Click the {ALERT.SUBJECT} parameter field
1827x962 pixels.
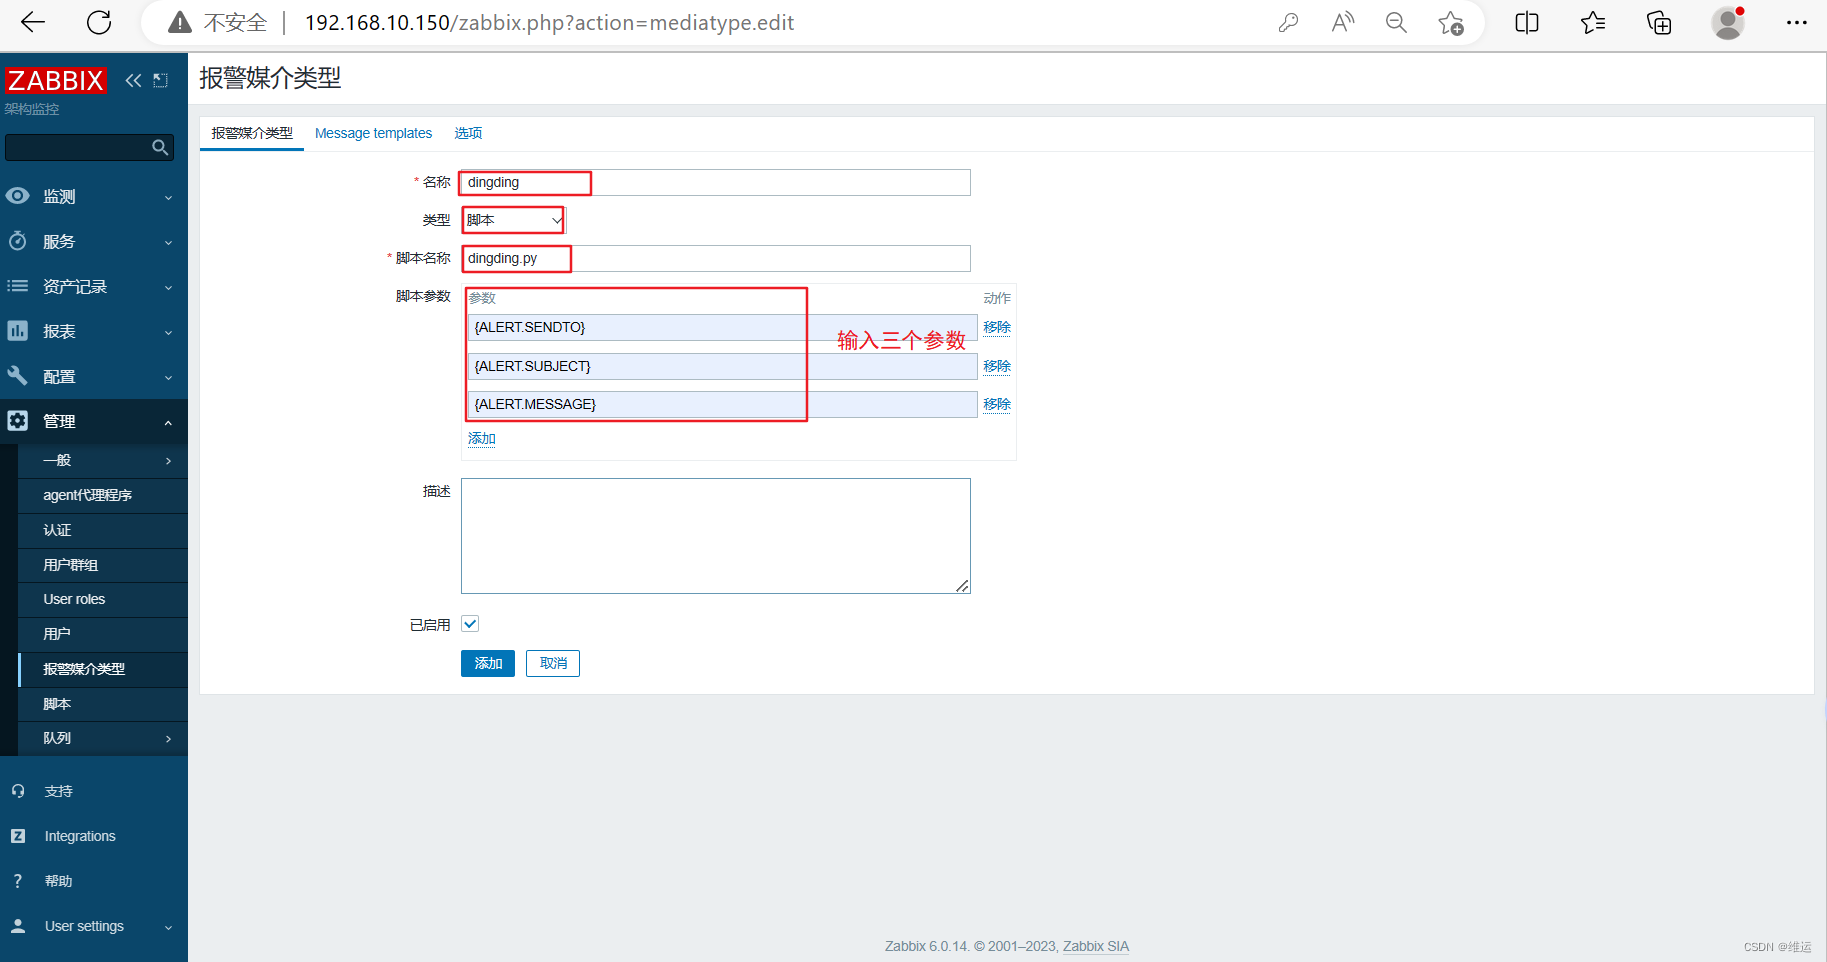click(x=722, y=366)
